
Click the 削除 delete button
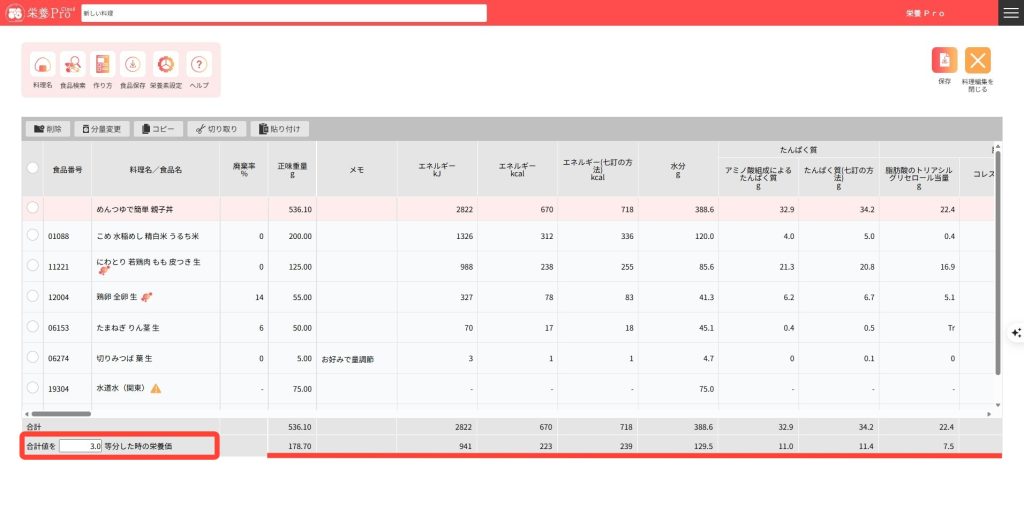48,129
